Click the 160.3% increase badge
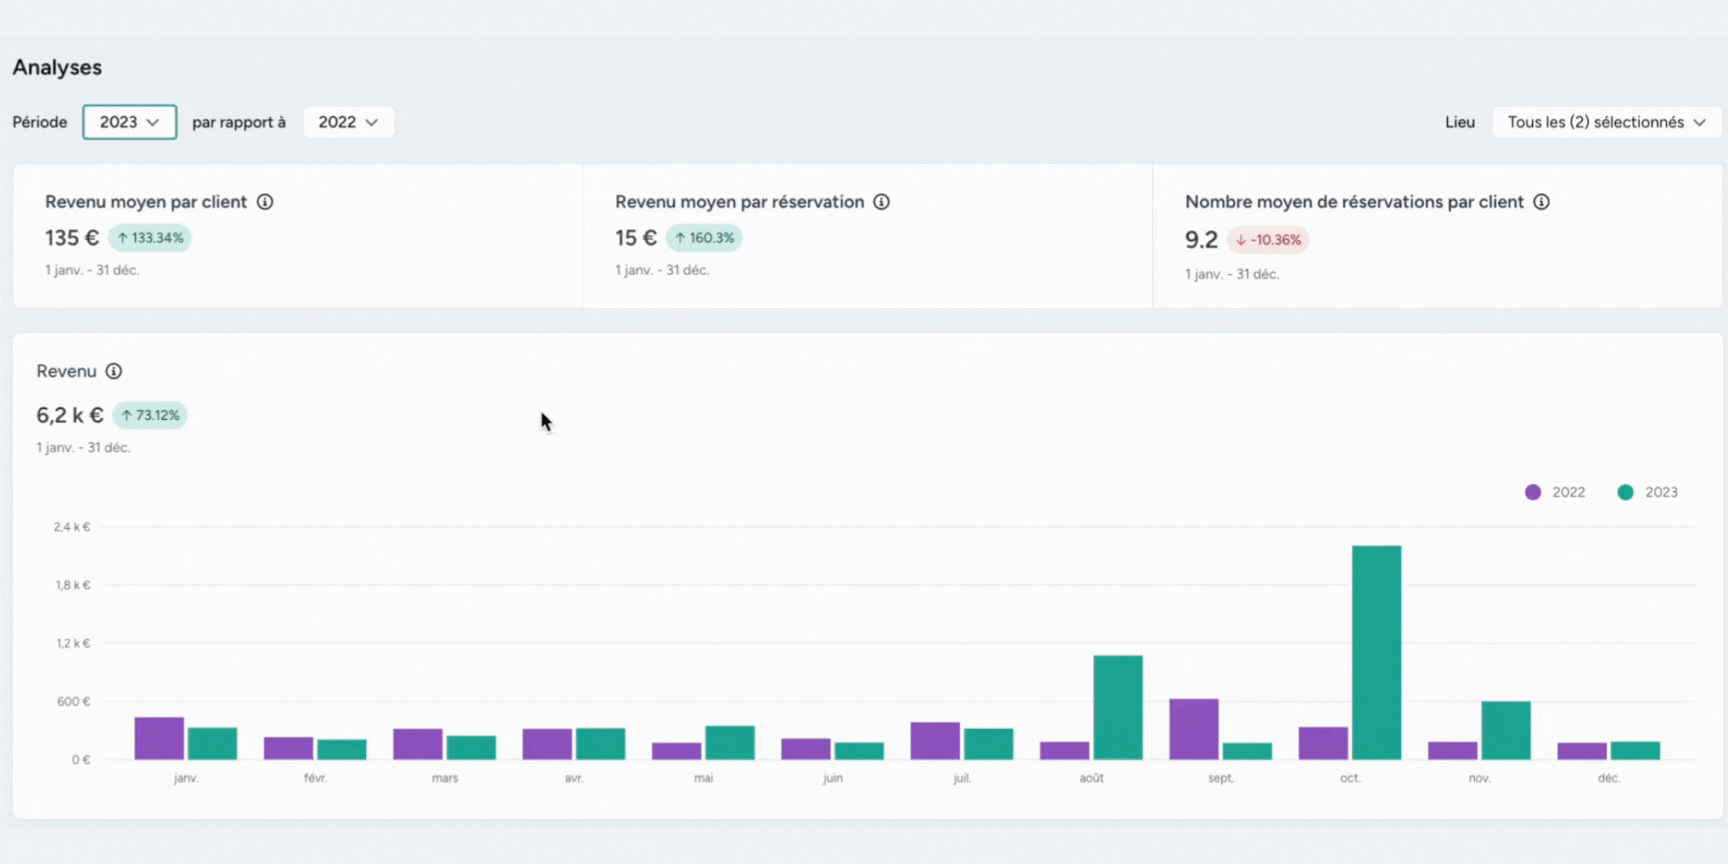Image resolution: width=1728 pixels, height=864 pixels. tap(704, 238)
